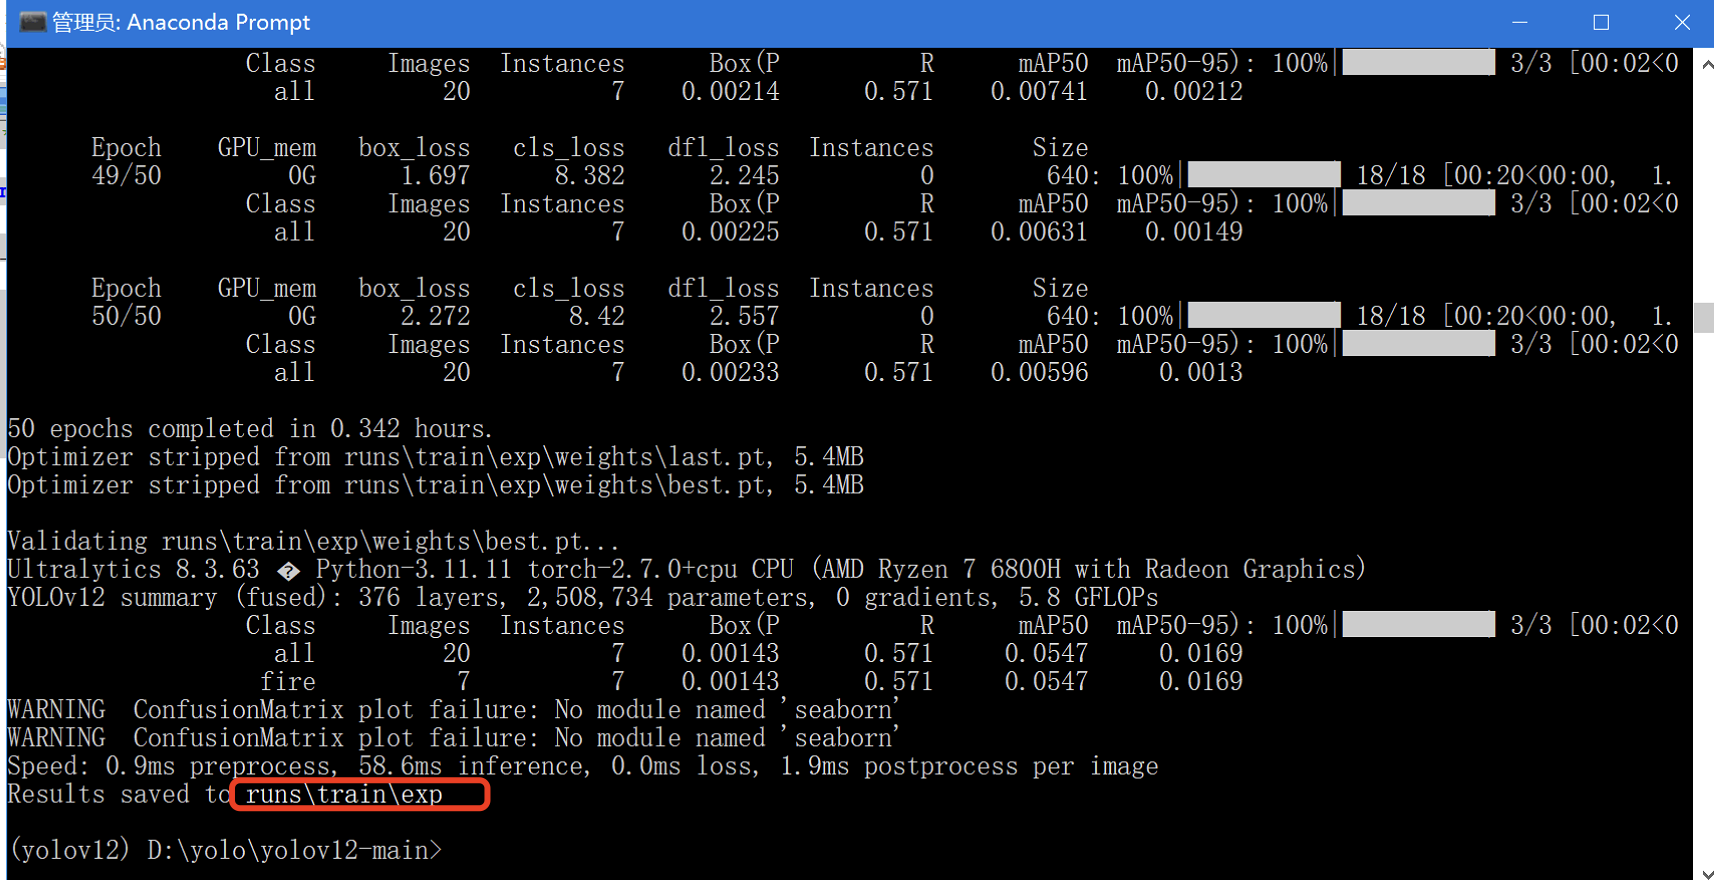Image resolution: width=1714 pixels, height=880 pixels.
Task: Click the epoch '49/50' value
Action: [x=126, y=176]
